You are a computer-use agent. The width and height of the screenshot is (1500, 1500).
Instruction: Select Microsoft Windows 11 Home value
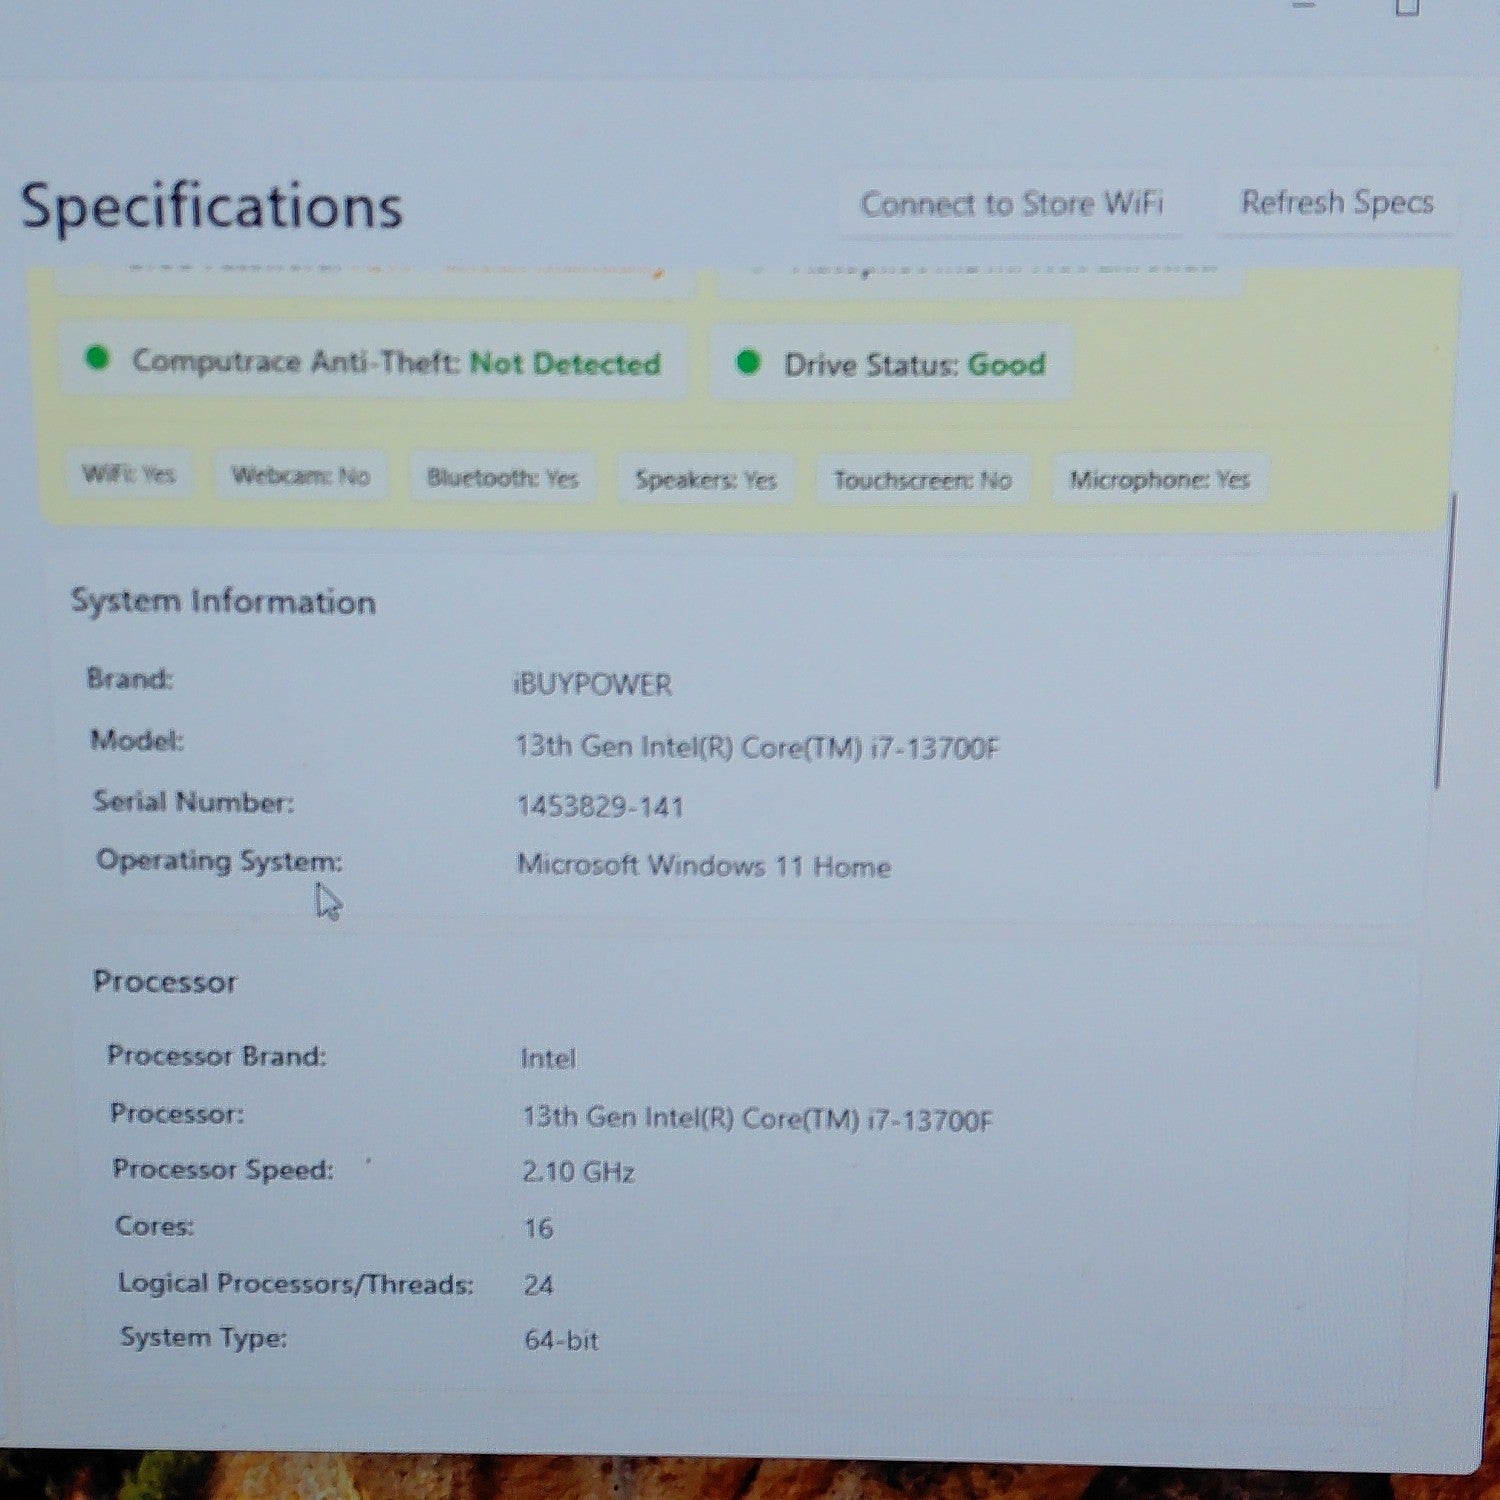pos(703,866)
